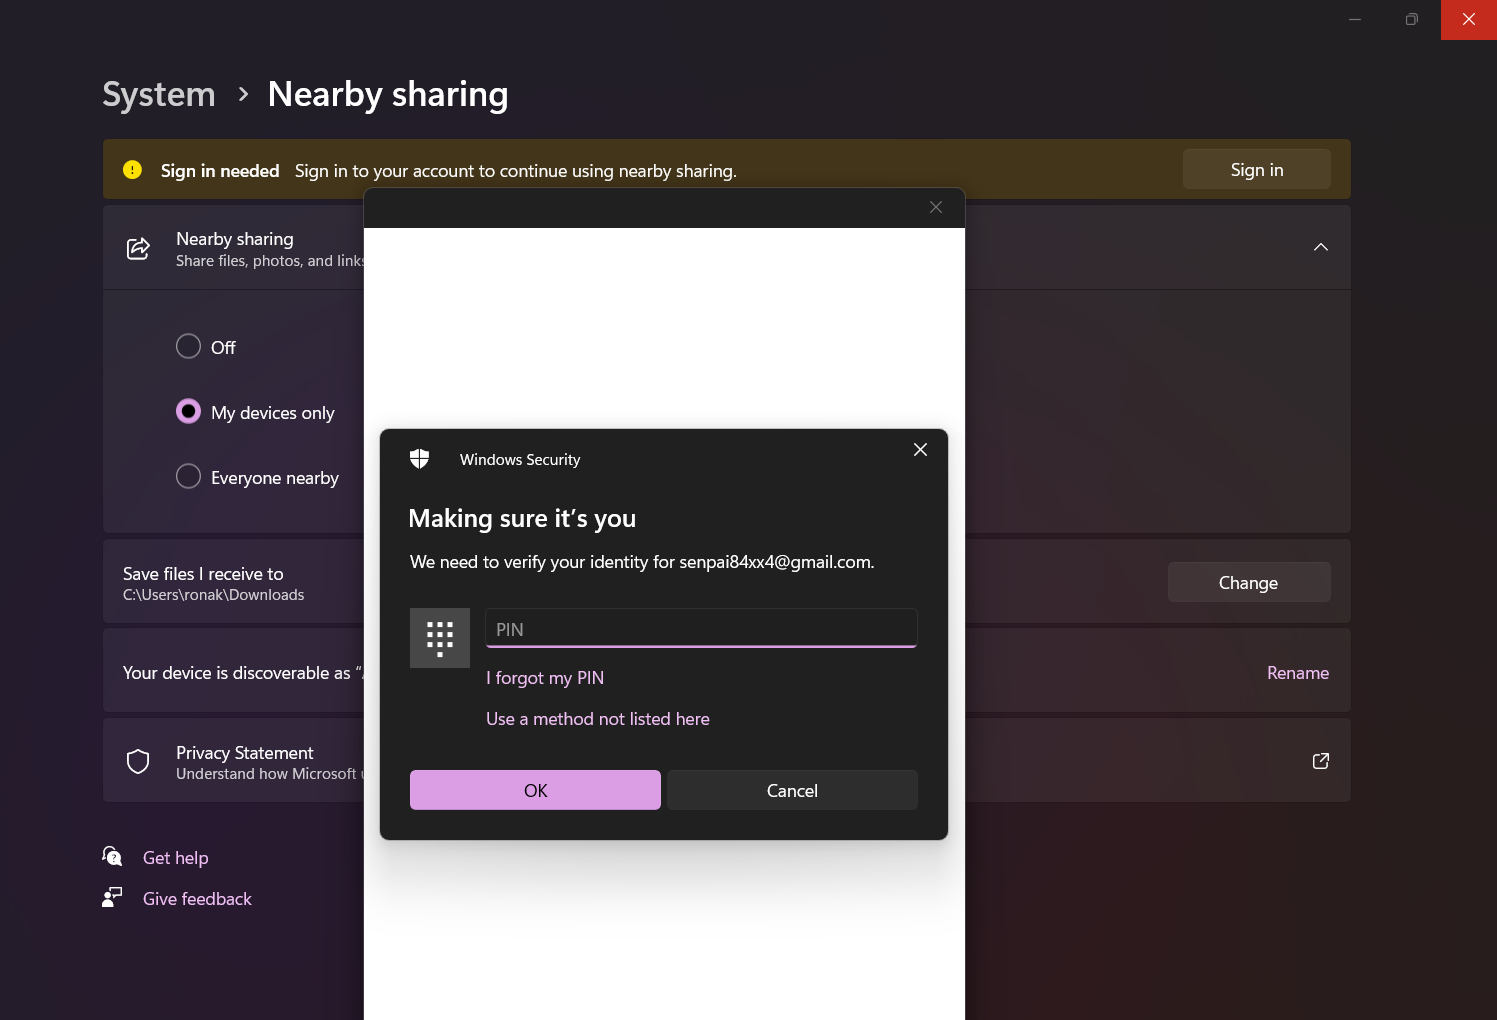Click Sign in on the warning banner

click(1257, 170)
